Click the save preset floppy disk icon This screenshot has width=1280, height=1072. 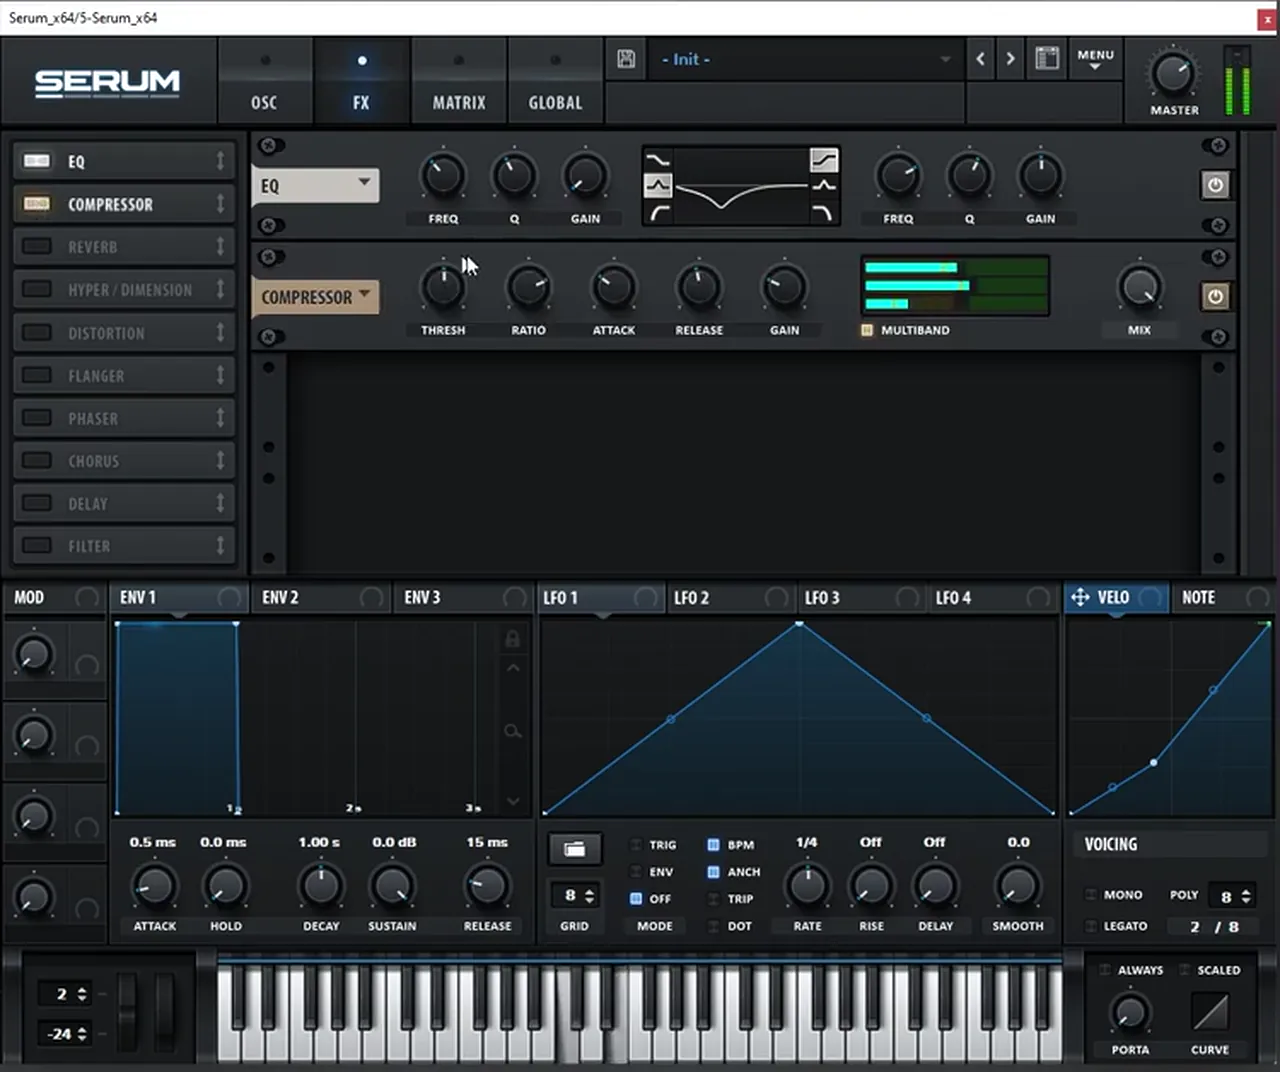tap(626, 59)
